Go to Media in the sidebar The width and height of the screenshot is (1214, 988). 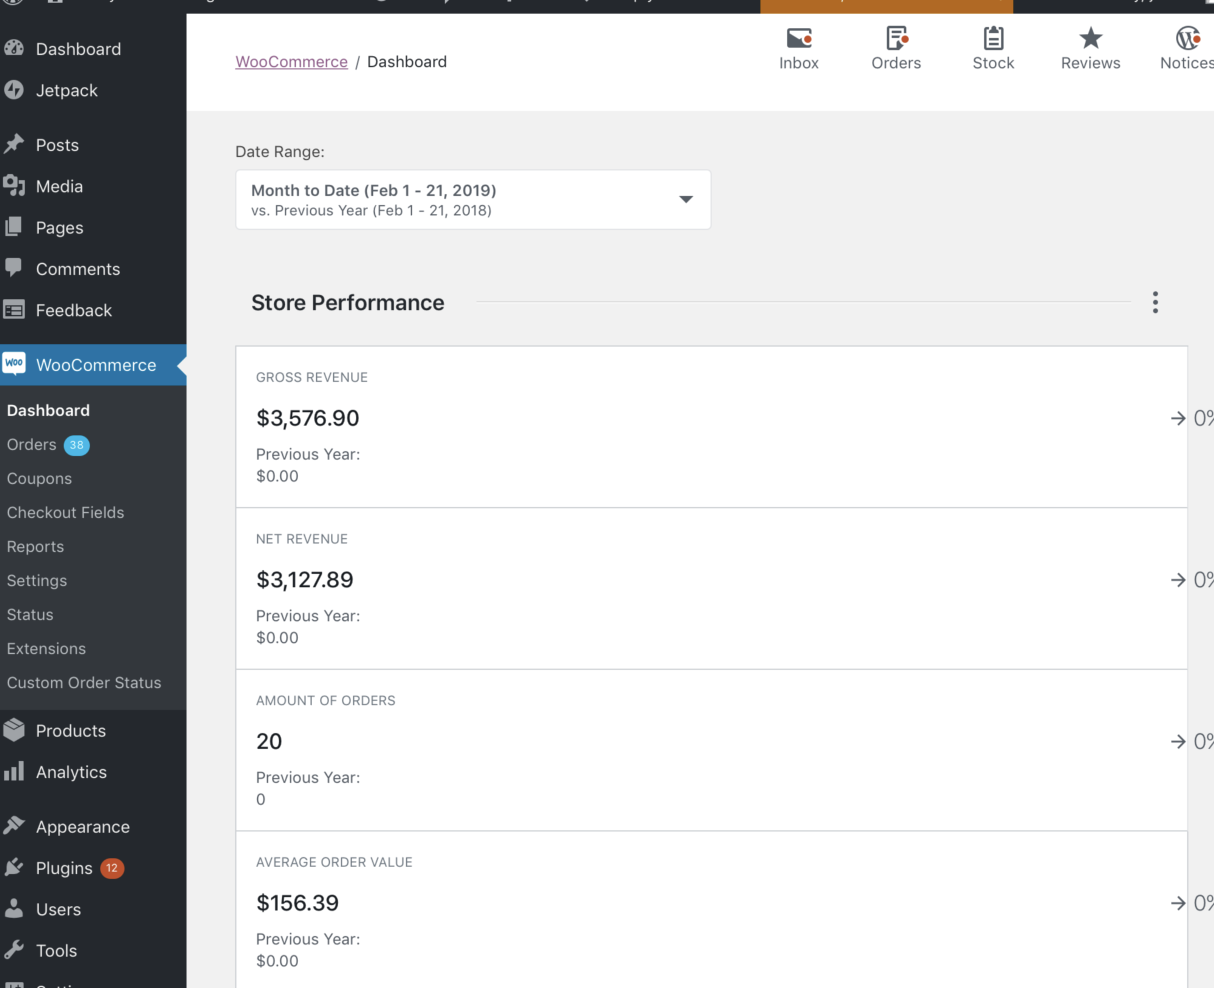pos(59,186)
